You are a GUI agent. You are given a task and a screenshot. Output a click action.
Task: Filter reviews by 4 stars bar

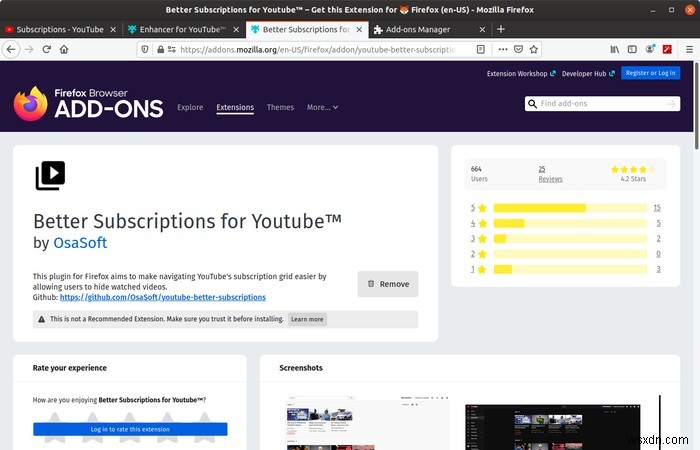tap(570, 223)
